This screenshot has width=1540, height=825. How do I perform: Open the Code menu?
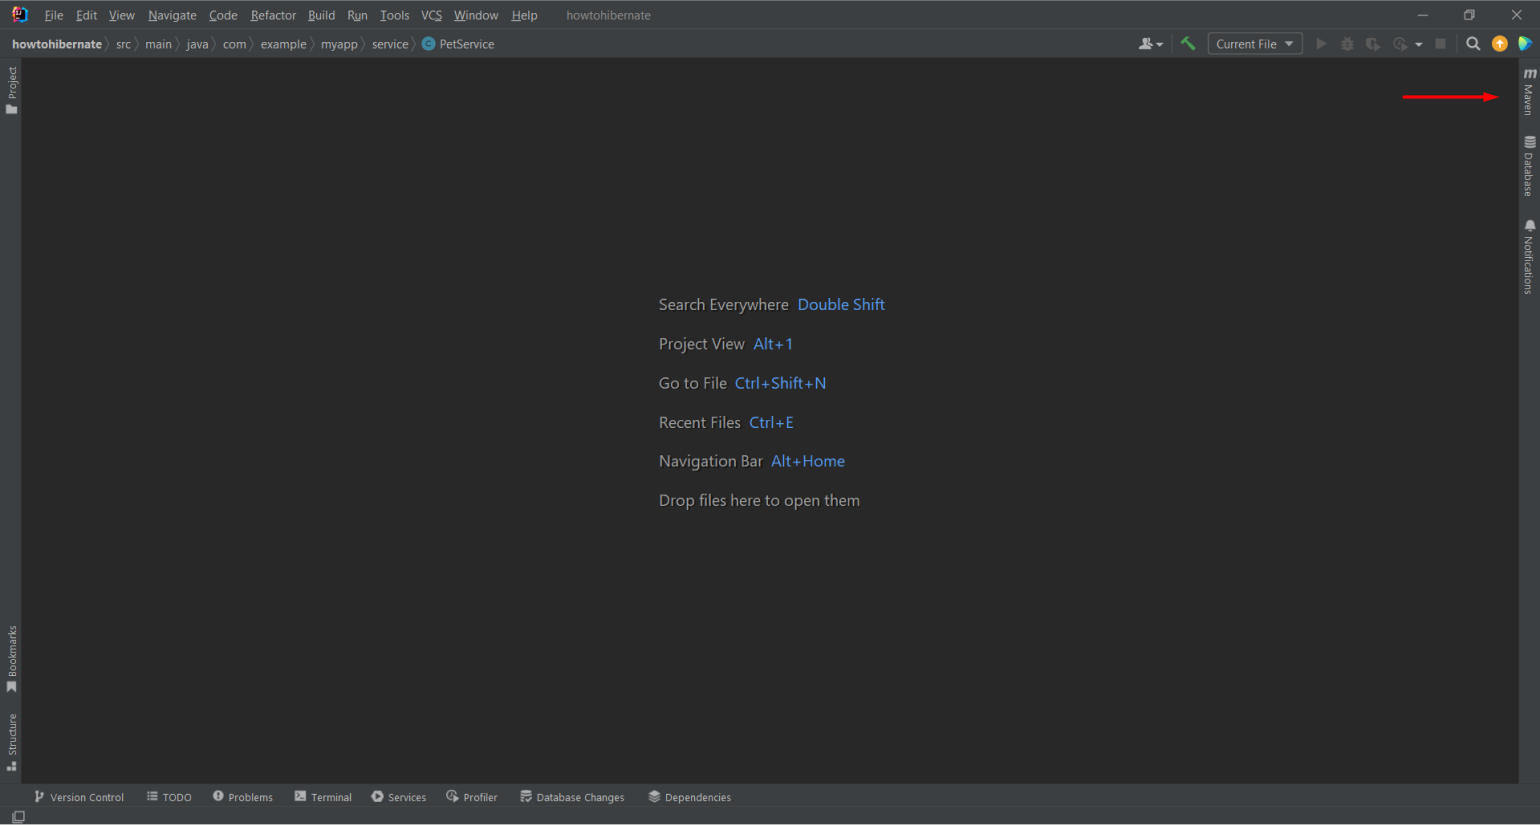click(223, 15)
